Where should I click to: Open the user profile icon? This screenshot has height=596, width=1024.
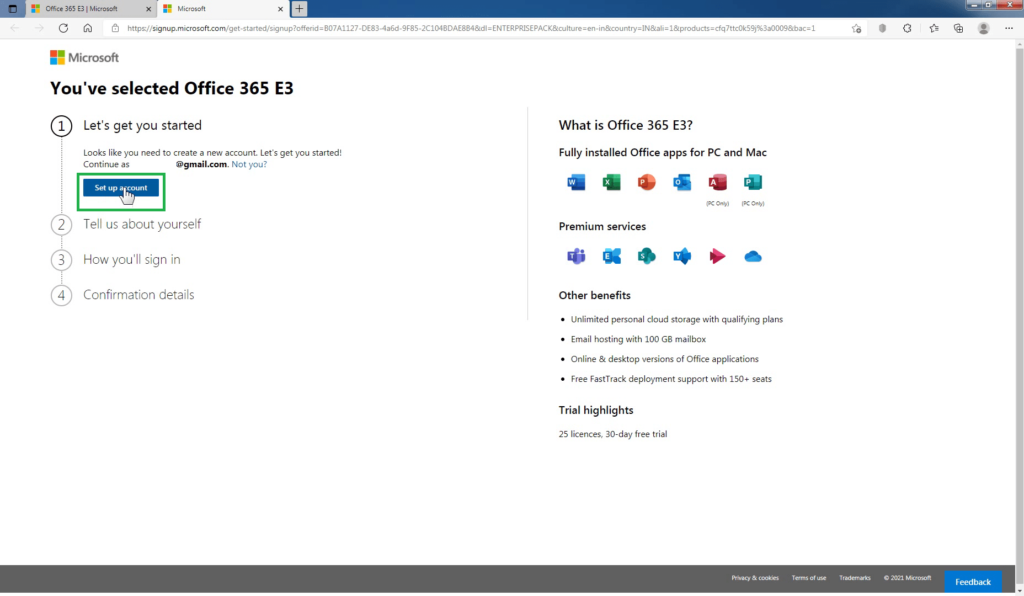(x=984, y=28)
